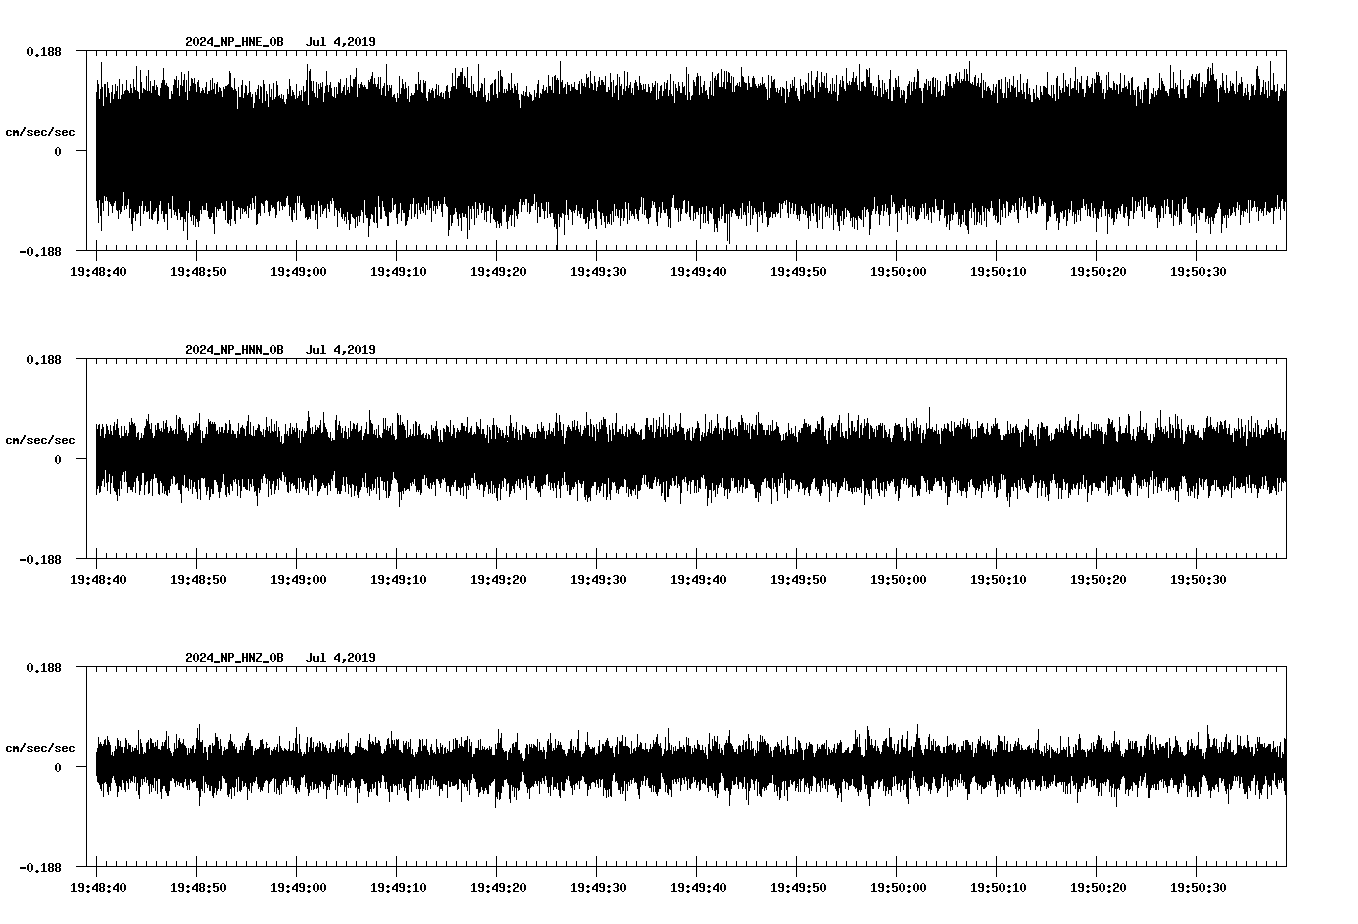Pick 19:48:50 time label under HNZ plot
The height and width of the screenshot is (924, 1358).
coord(198,888)
